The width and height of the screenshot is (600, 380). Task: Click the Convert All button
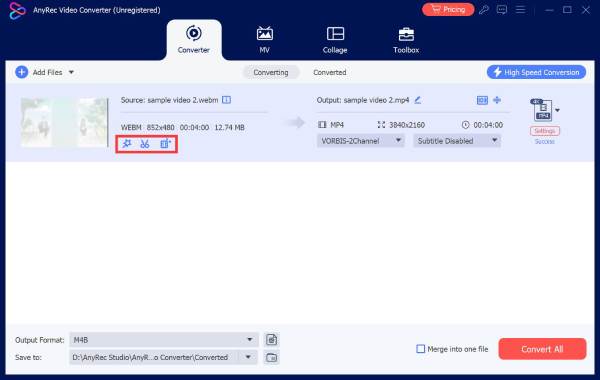click(x=542, y=349)
